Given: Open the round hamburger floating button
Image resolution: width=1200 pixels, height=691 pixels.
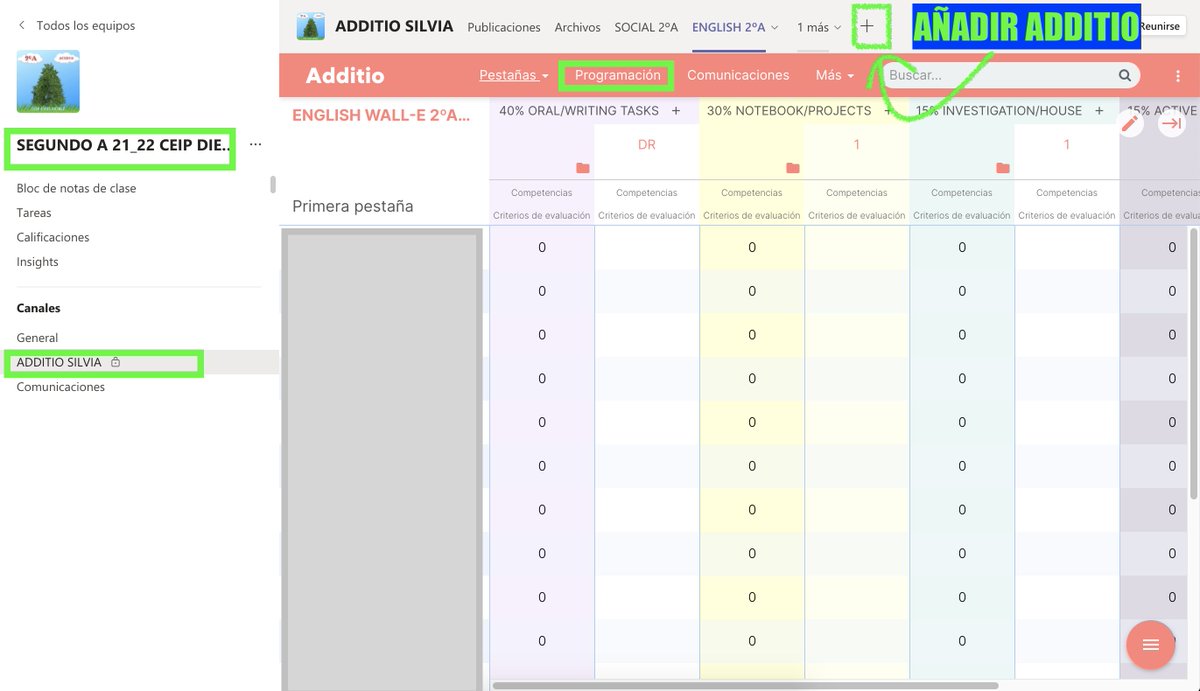Looking at the screenshot, I should (1150, 645).
